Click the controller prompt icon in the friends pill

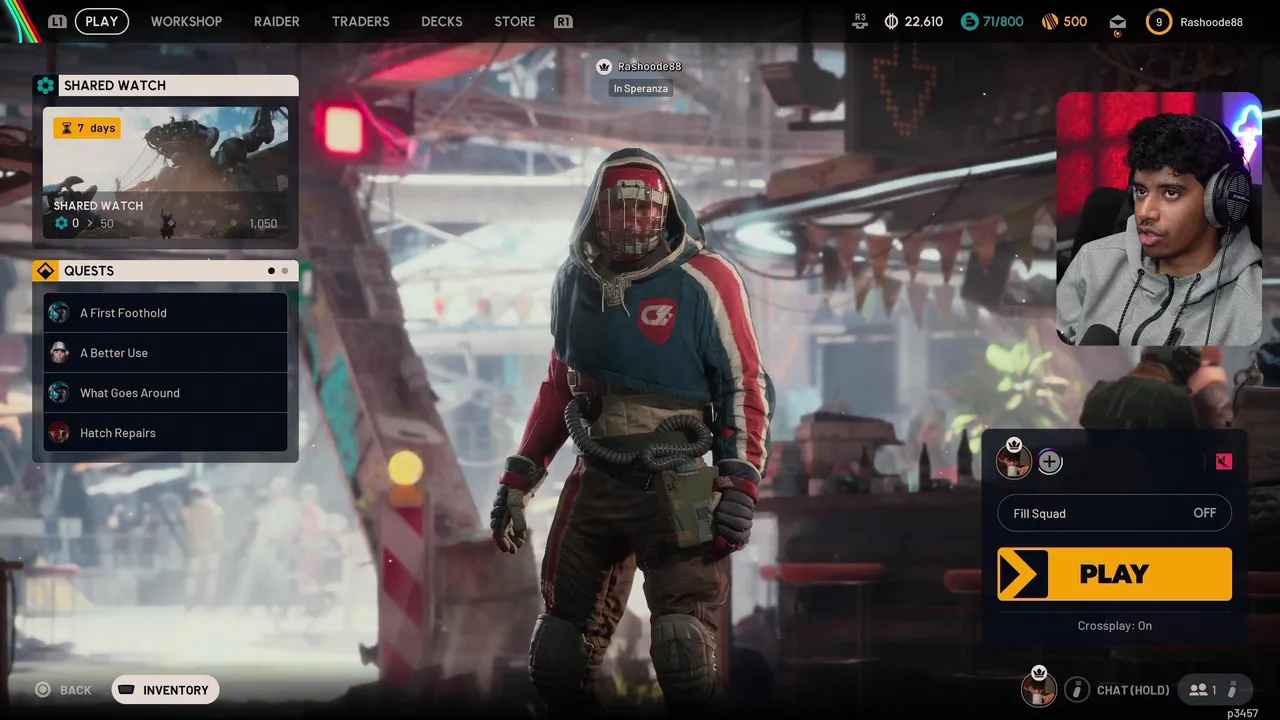(x=1232, y=690)
